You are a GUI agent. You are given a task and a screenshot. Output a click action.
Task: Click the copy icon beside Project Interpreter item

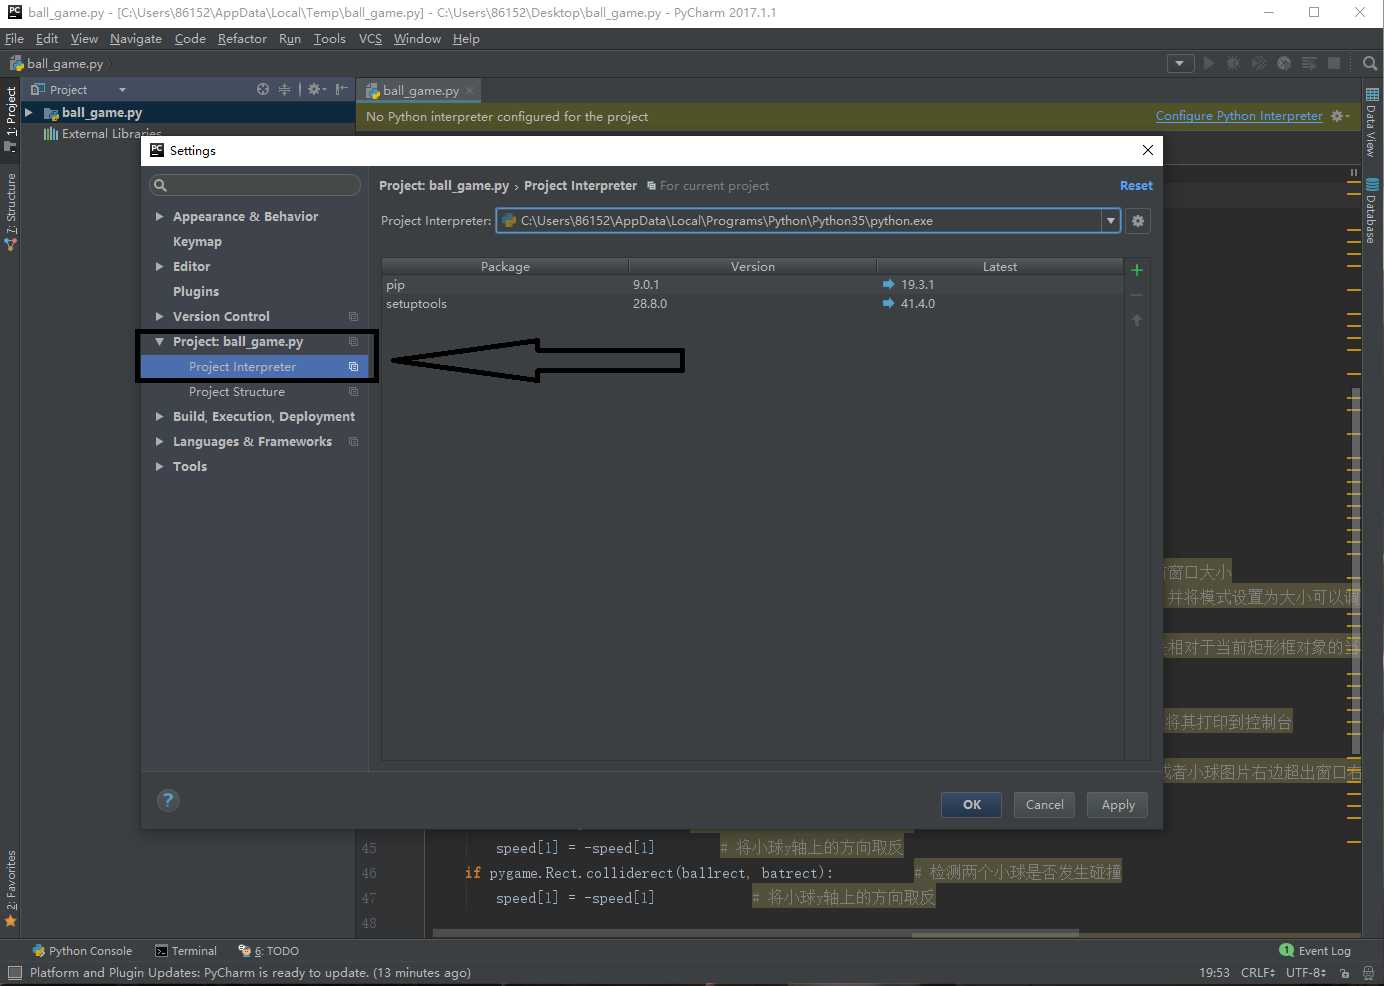tap(353, 367)
